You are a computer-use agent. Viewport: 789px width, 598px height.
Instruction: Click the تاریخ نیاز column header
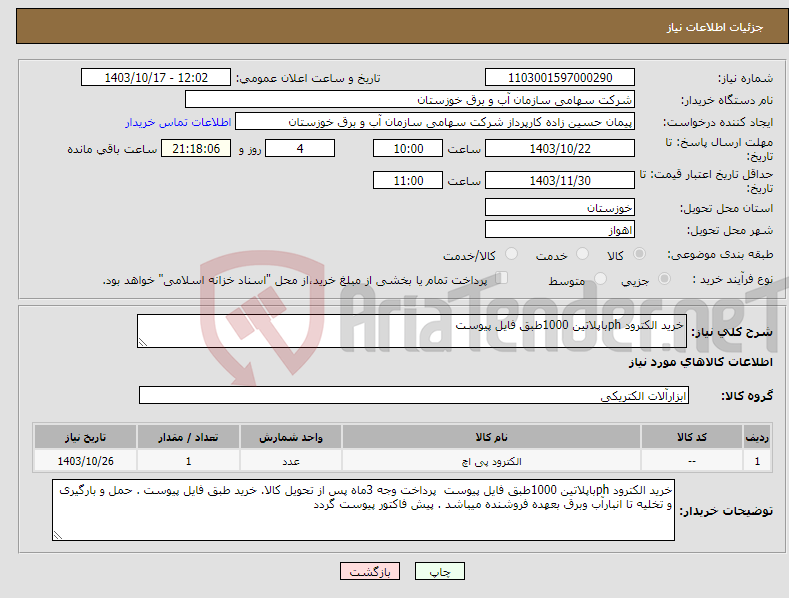tap(86, 437)
